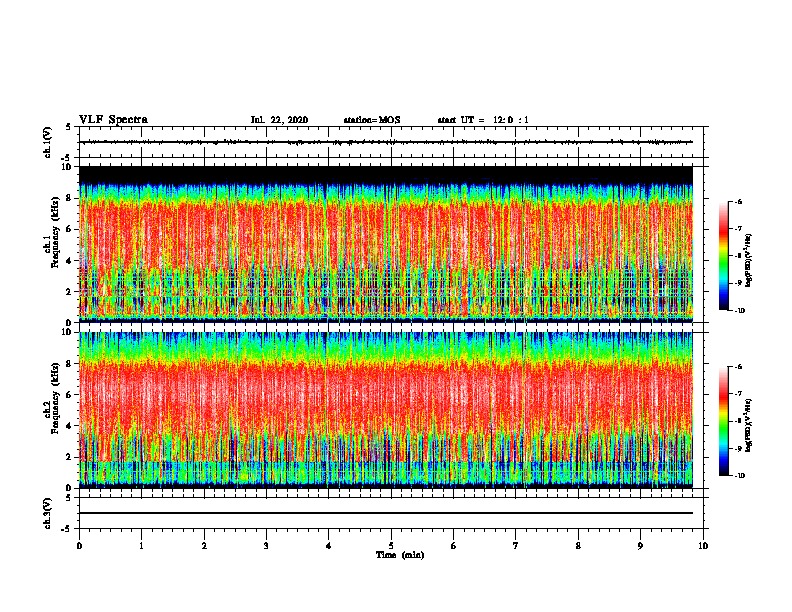This screenshot has height=612, width=792.
Task: Click the '-5' volt tick of ch.3(V) plot
Action: pyautogui.click(x=67, y=529)
